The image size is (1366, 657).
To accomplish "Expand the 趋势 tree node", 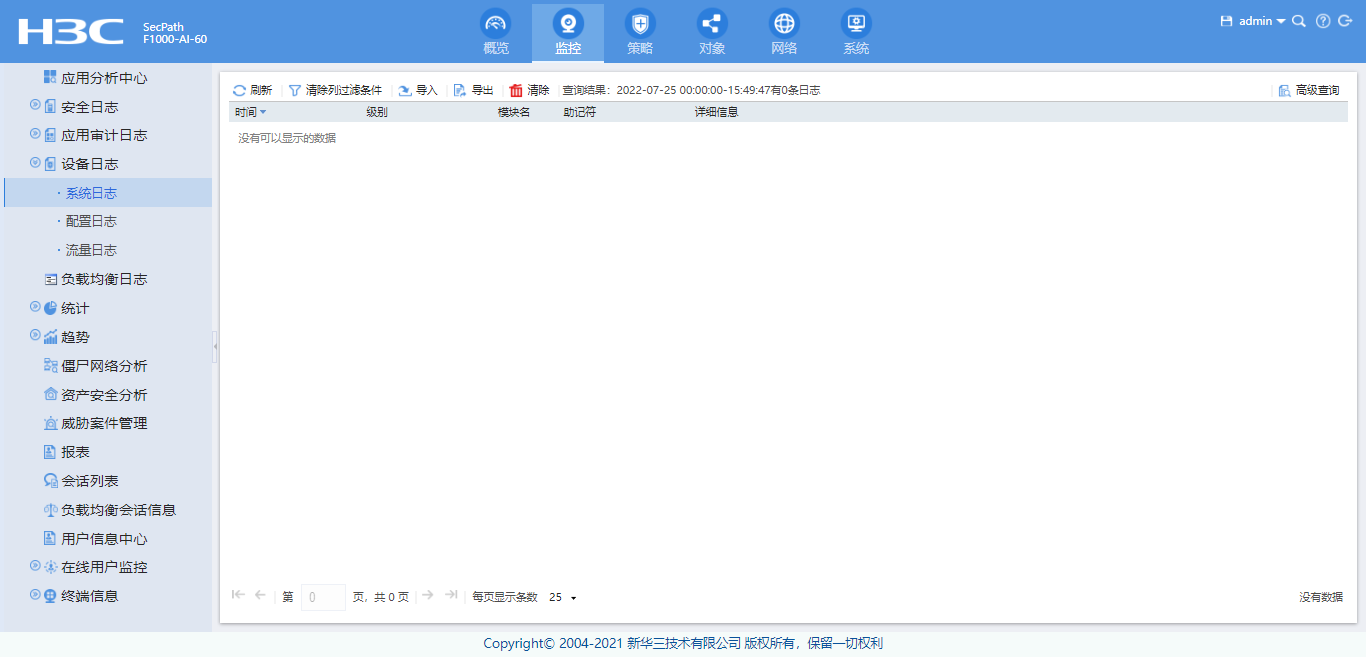I will (x=35, y=335).
